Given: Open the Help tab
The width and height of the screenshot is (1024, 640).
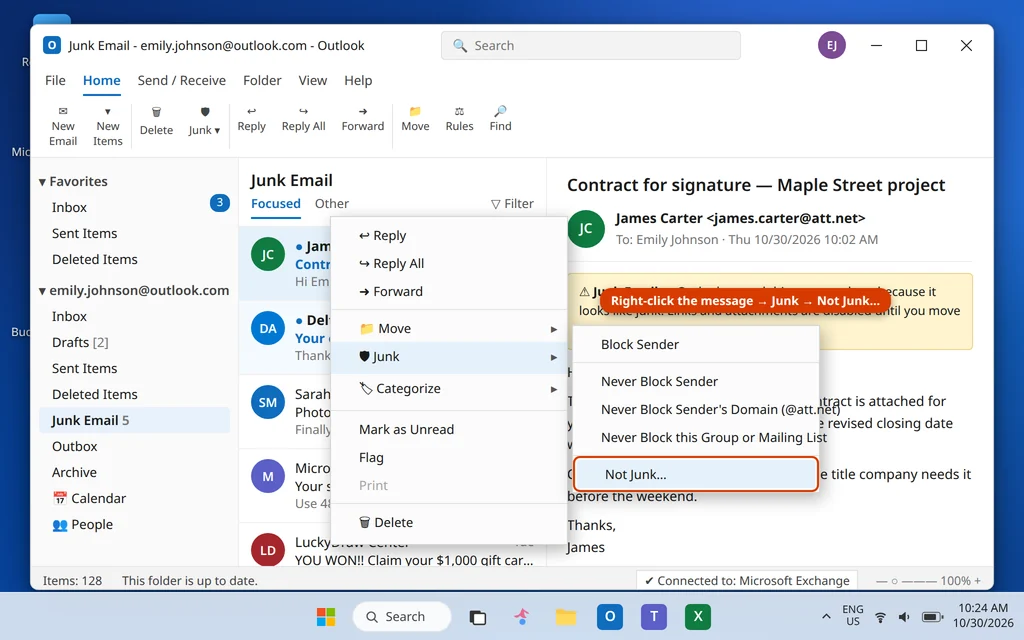Looking at the screenshot, I should [x=358, y=80].
